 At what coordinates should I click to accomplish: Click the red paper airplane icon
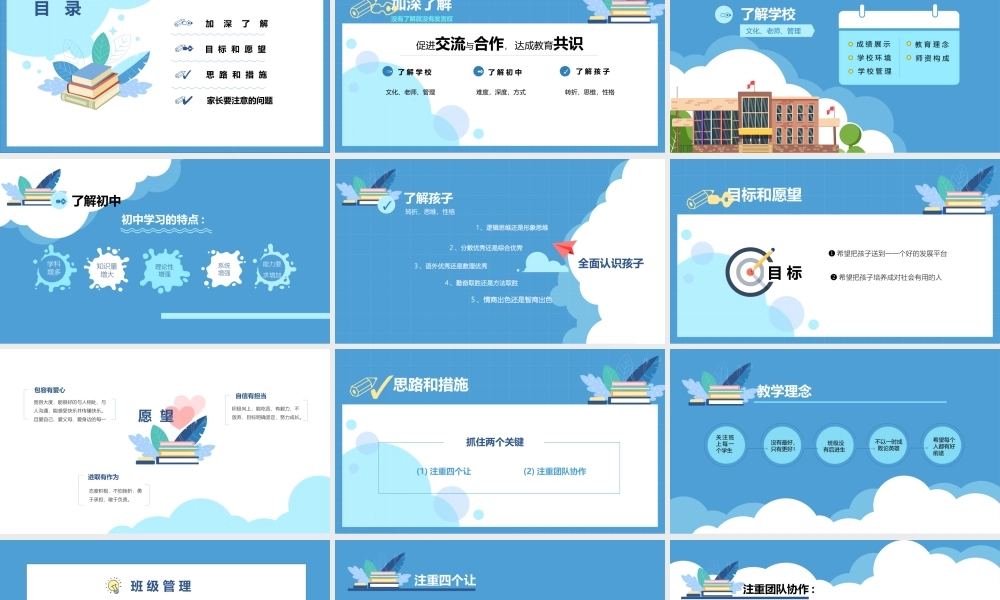pyautogui.click(x=565, y=247)
